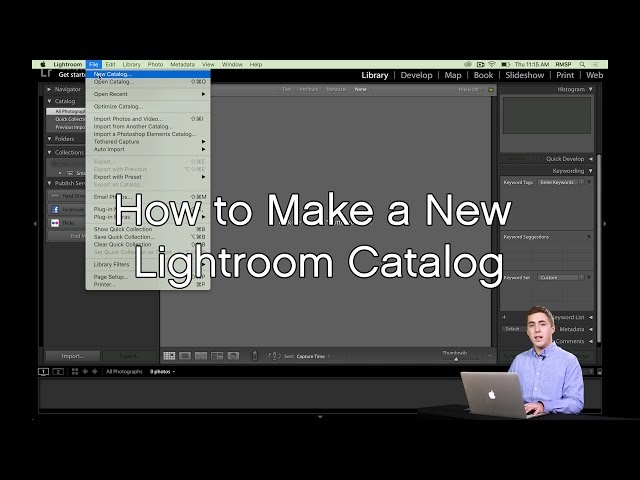This screenshot has height=480, width=640.
Task: Adjust the Thumbnails size slider
Action: [456, 359]
